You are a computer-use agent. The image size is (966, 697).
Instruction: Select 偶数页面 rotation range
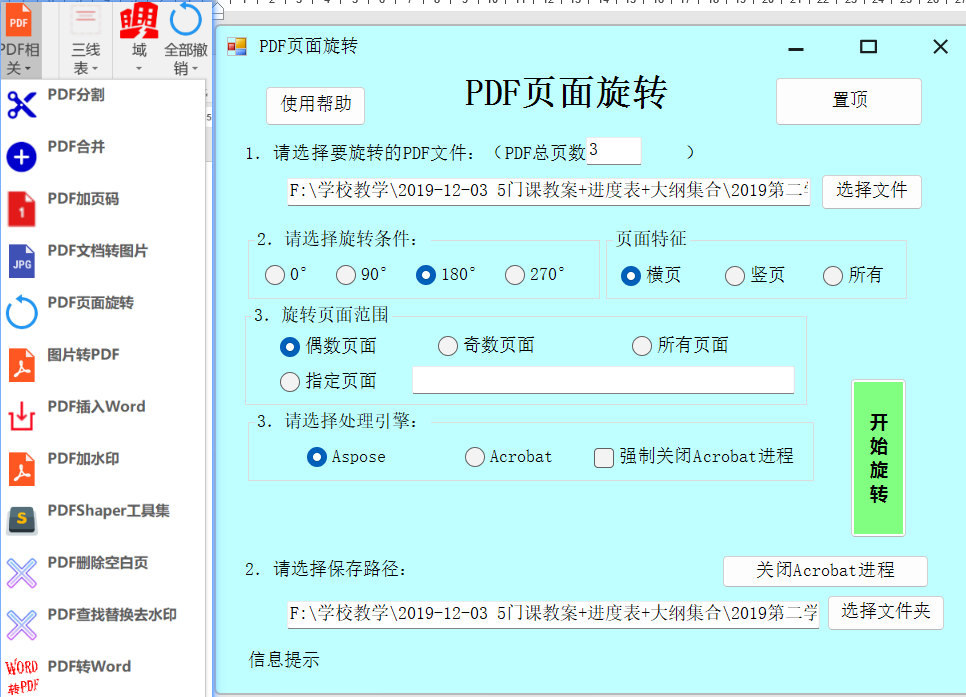328,346
